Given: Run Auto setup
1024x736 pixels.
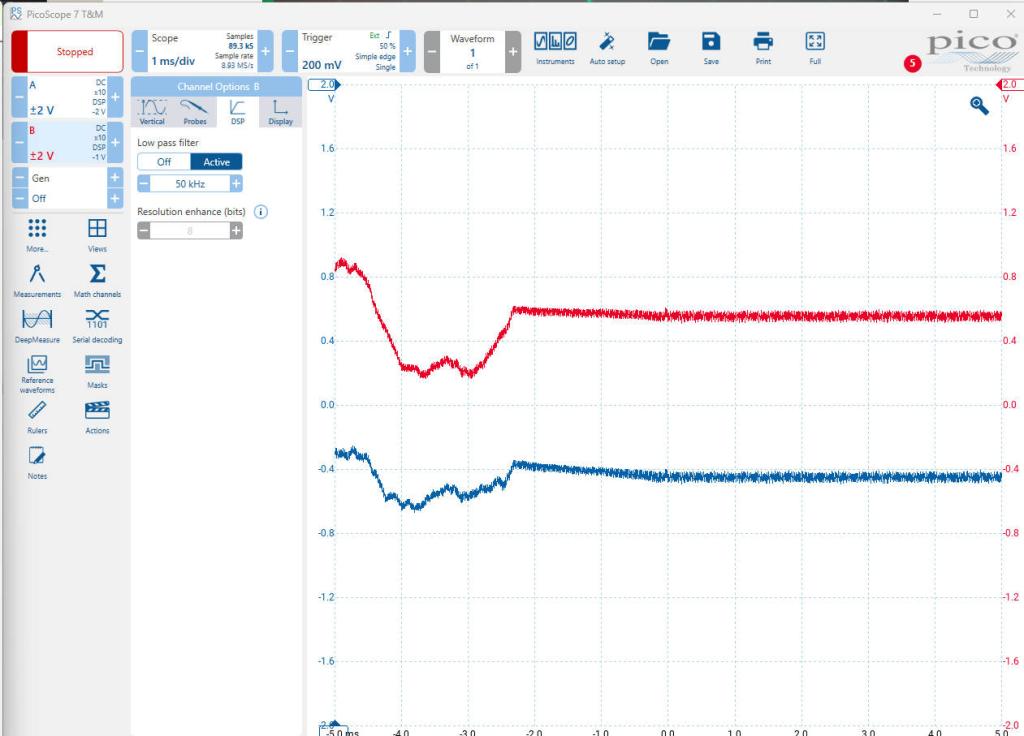Looking at the screenshot, I should point(606,47).
